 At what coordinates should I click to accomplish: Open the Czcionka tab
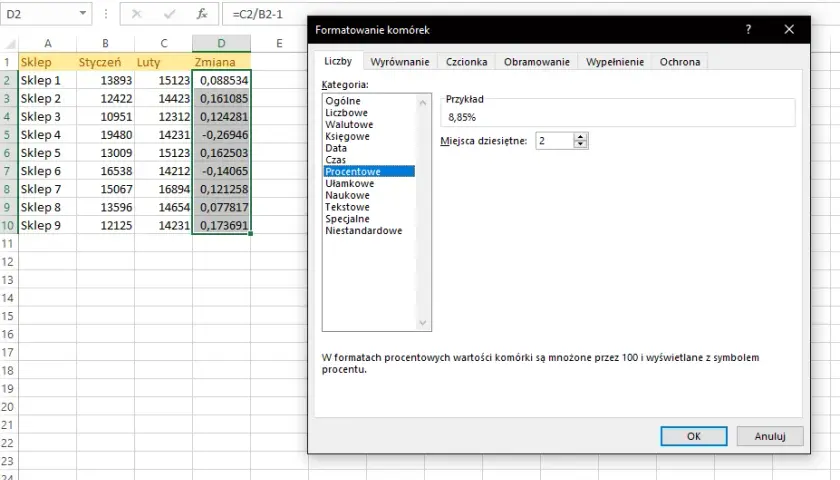tap(467, 62)
